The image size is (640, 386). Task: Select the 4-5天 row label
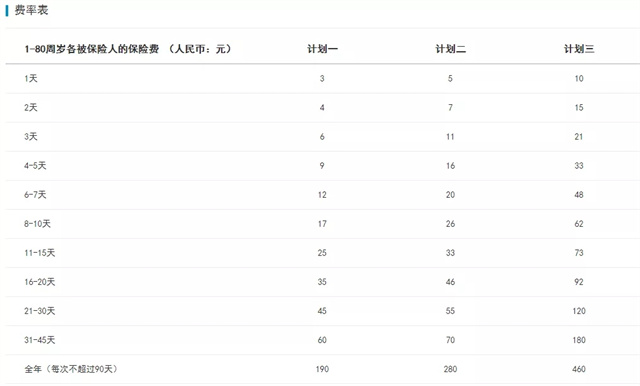tap(35, 165)
